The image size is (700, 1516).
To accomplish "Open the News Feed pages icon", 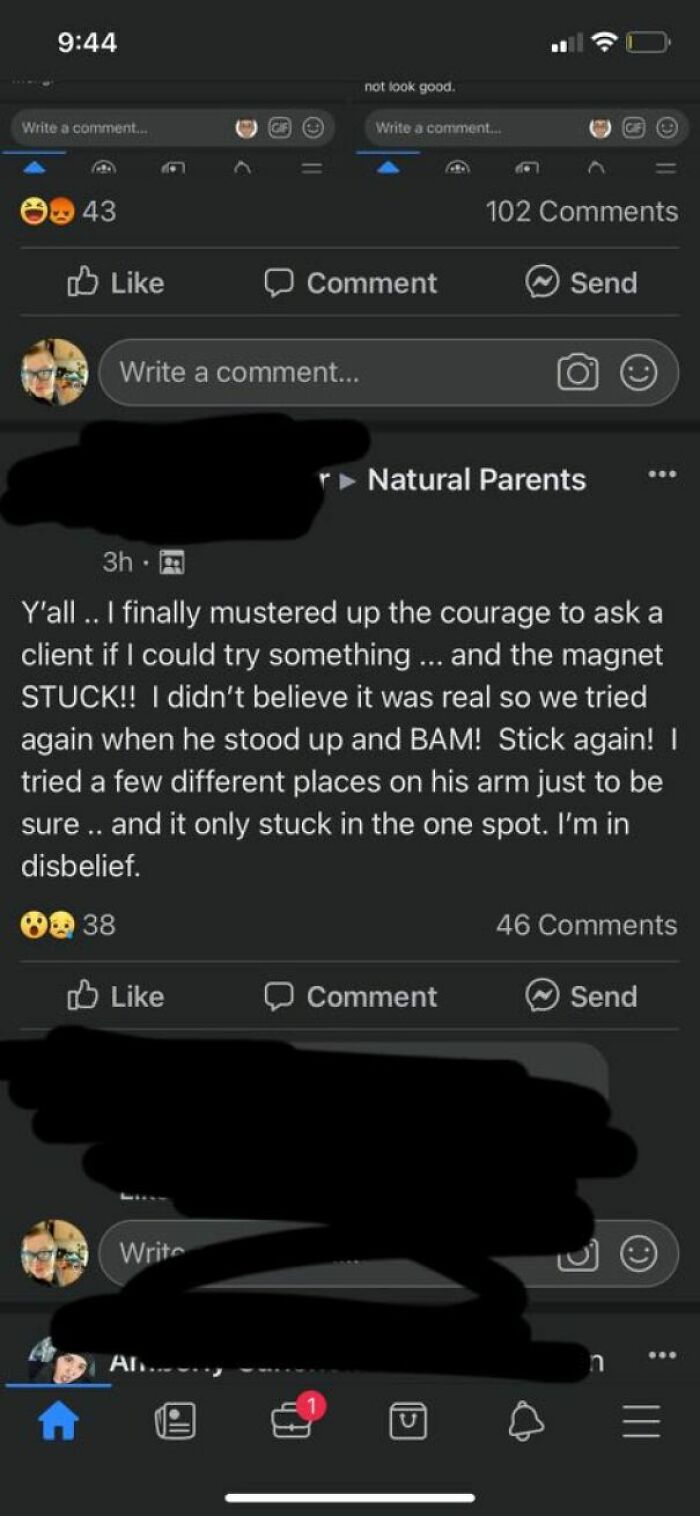I will click(175, 1420).
